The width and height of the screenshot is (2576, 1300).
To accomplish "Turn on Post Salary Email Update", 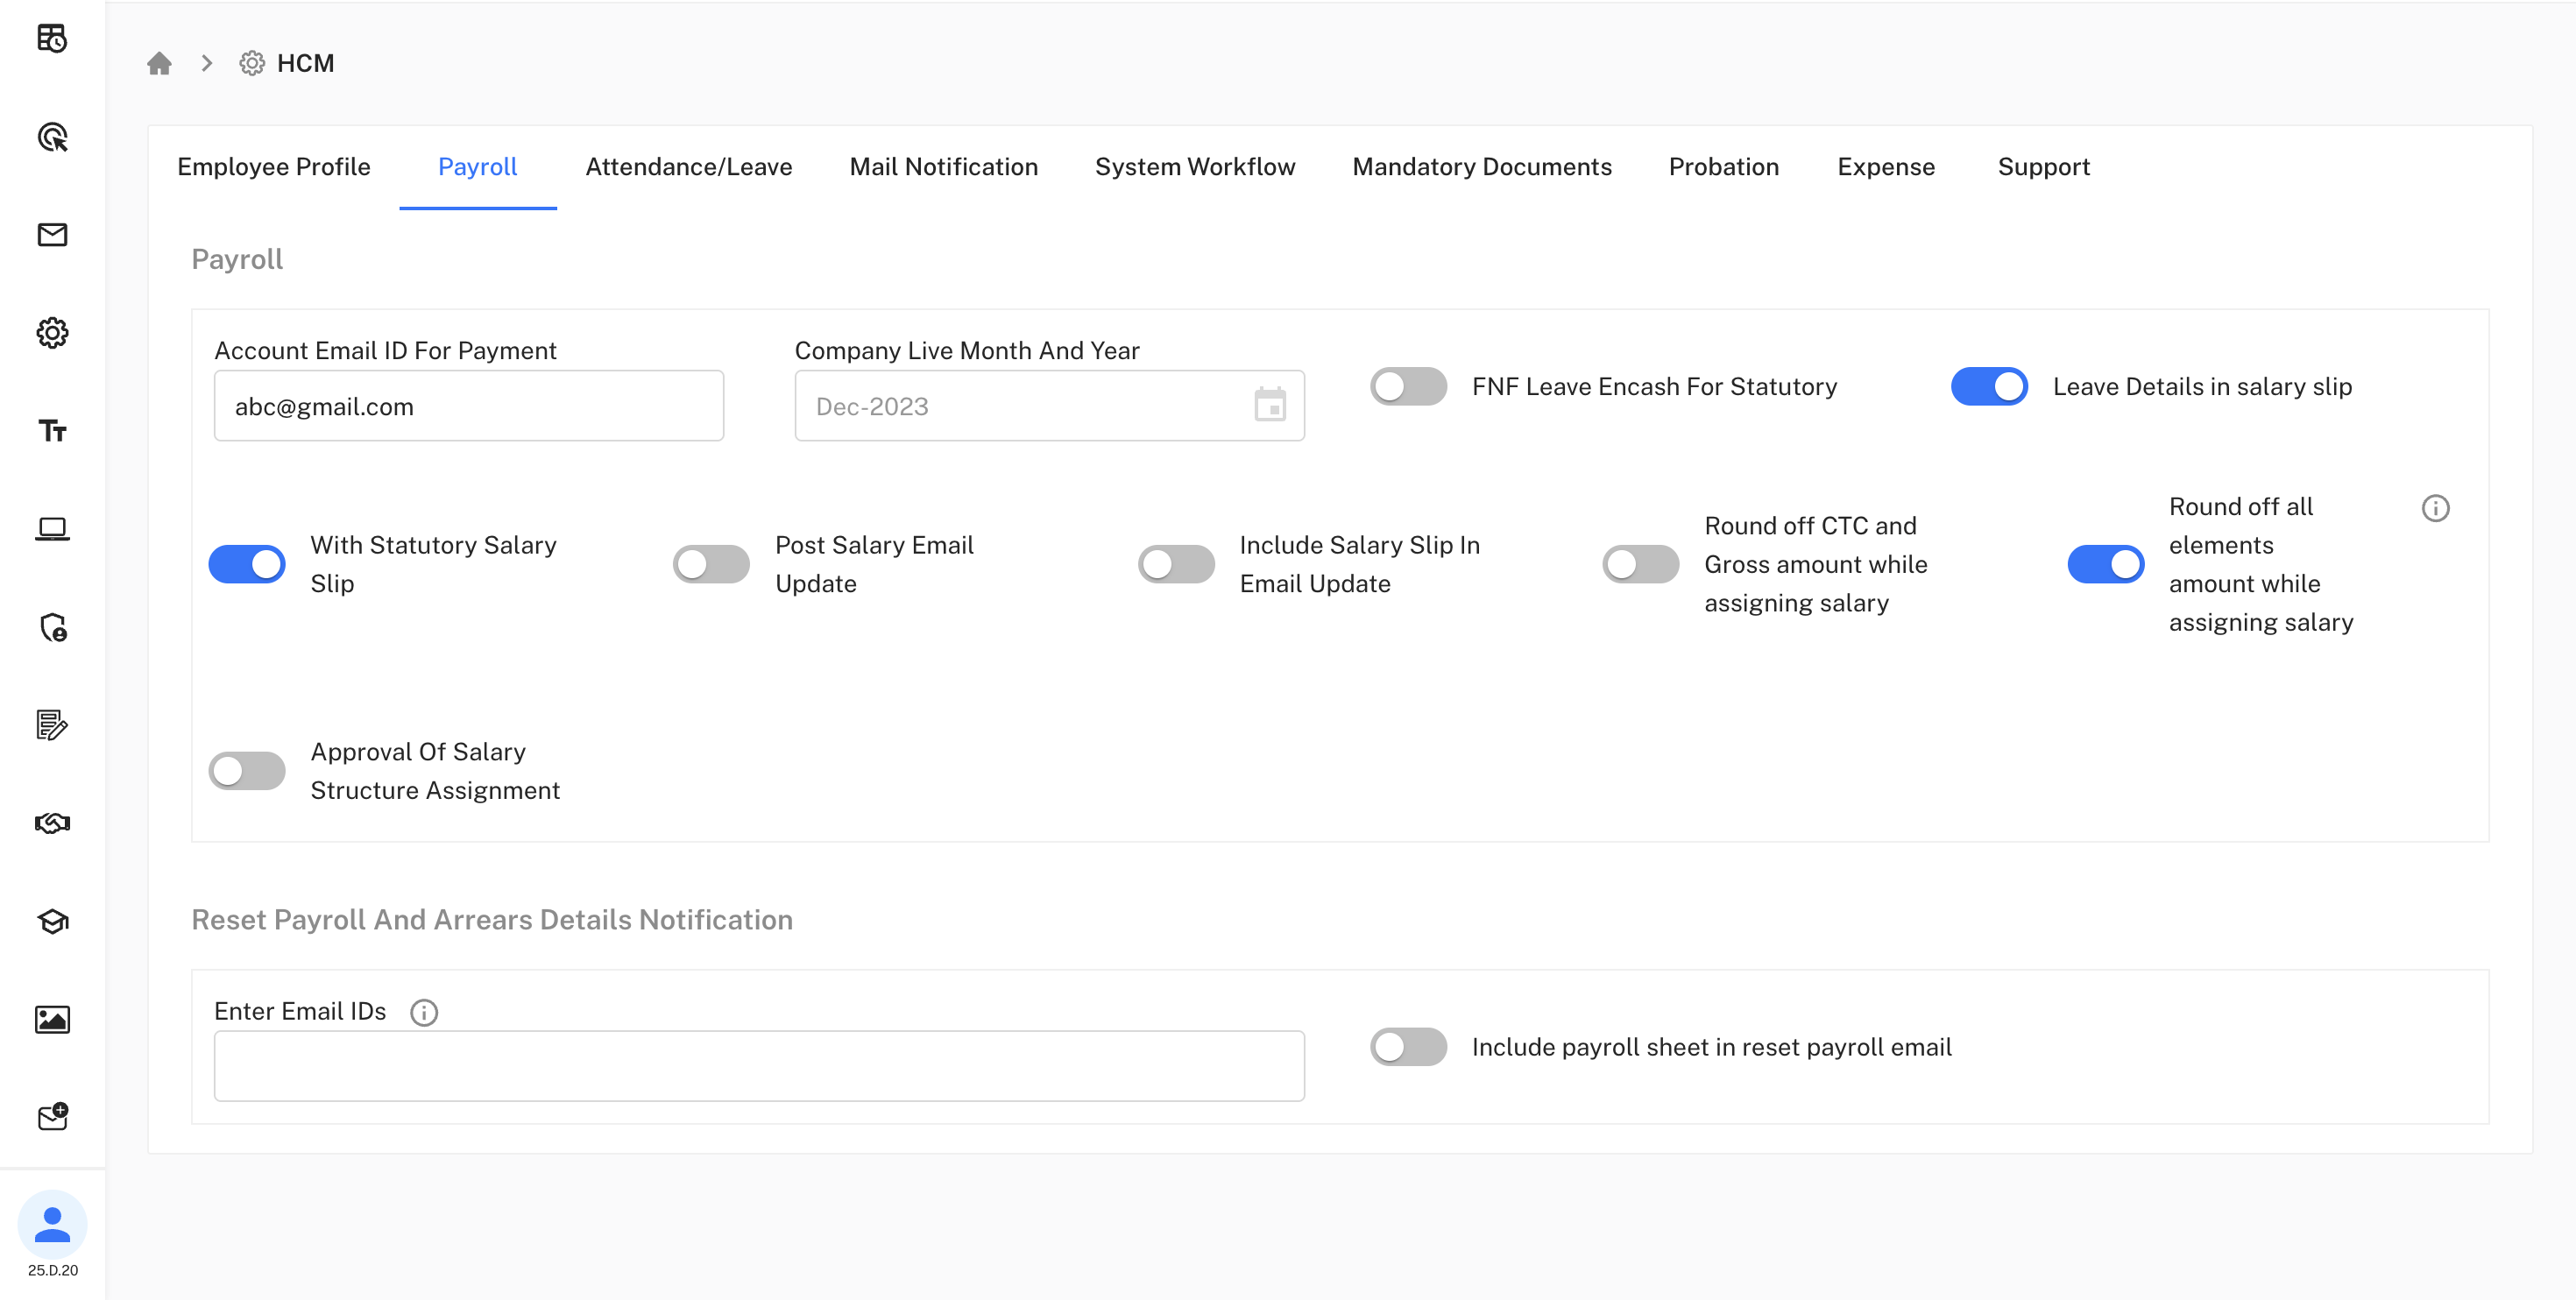I will (x=711, y=563).
